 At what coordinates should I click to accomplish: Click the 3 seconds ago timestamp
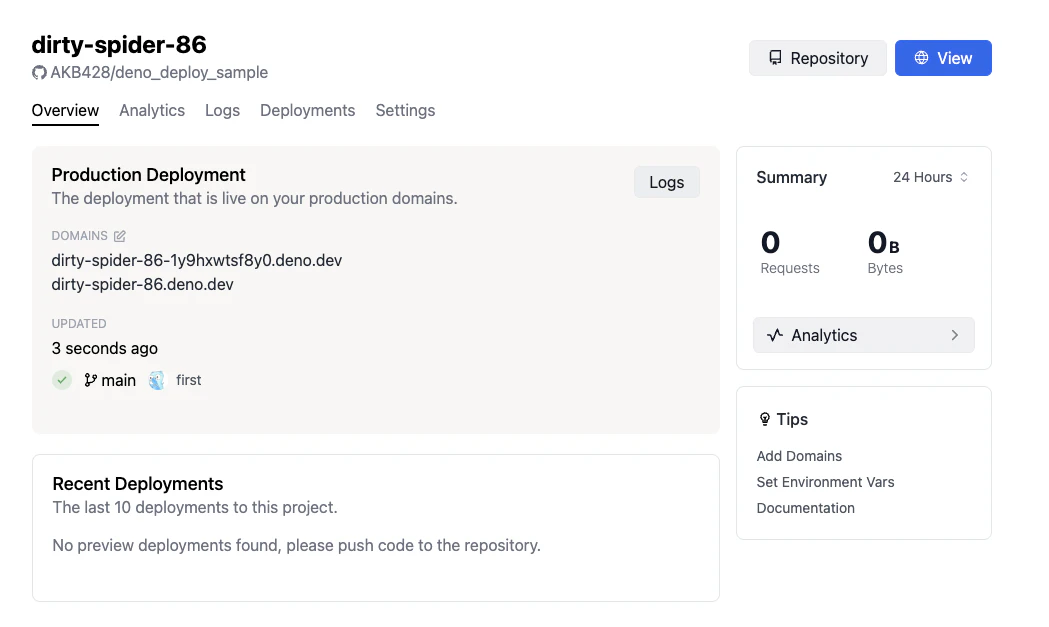(x=104, y=348)
